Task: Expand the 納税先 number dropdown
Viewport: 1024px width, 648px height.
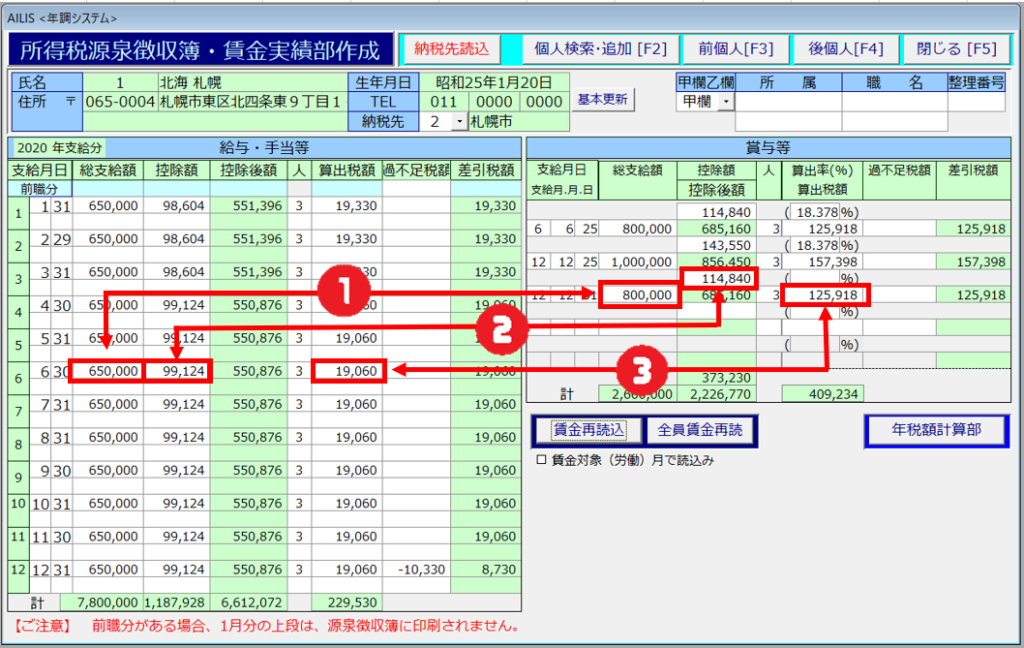Action: point(459,121)
